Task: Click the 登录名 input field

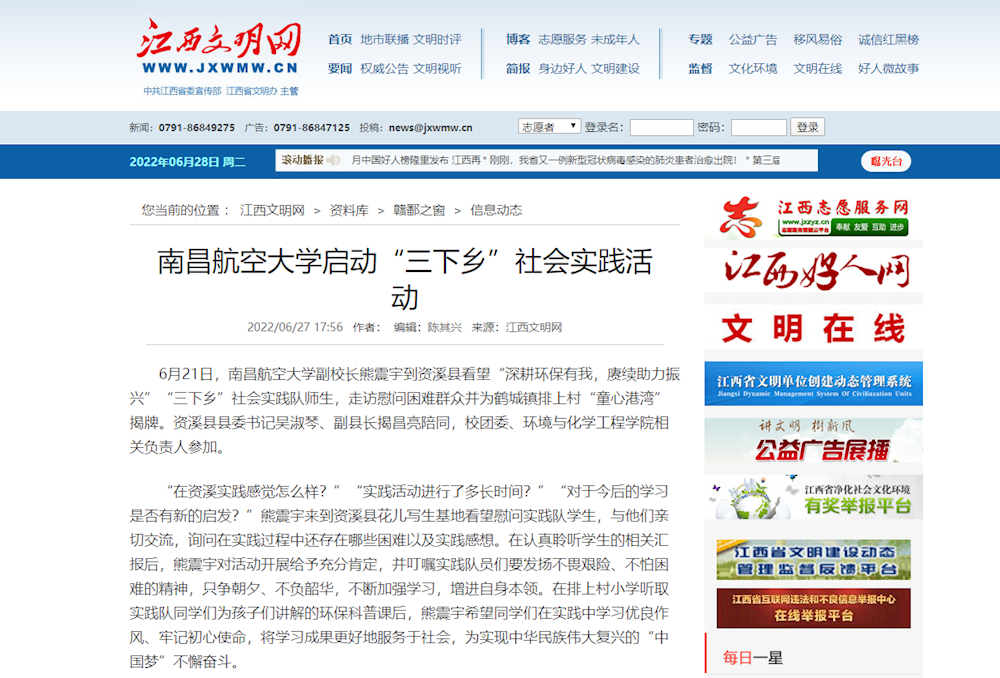Action: click(661, 128)
